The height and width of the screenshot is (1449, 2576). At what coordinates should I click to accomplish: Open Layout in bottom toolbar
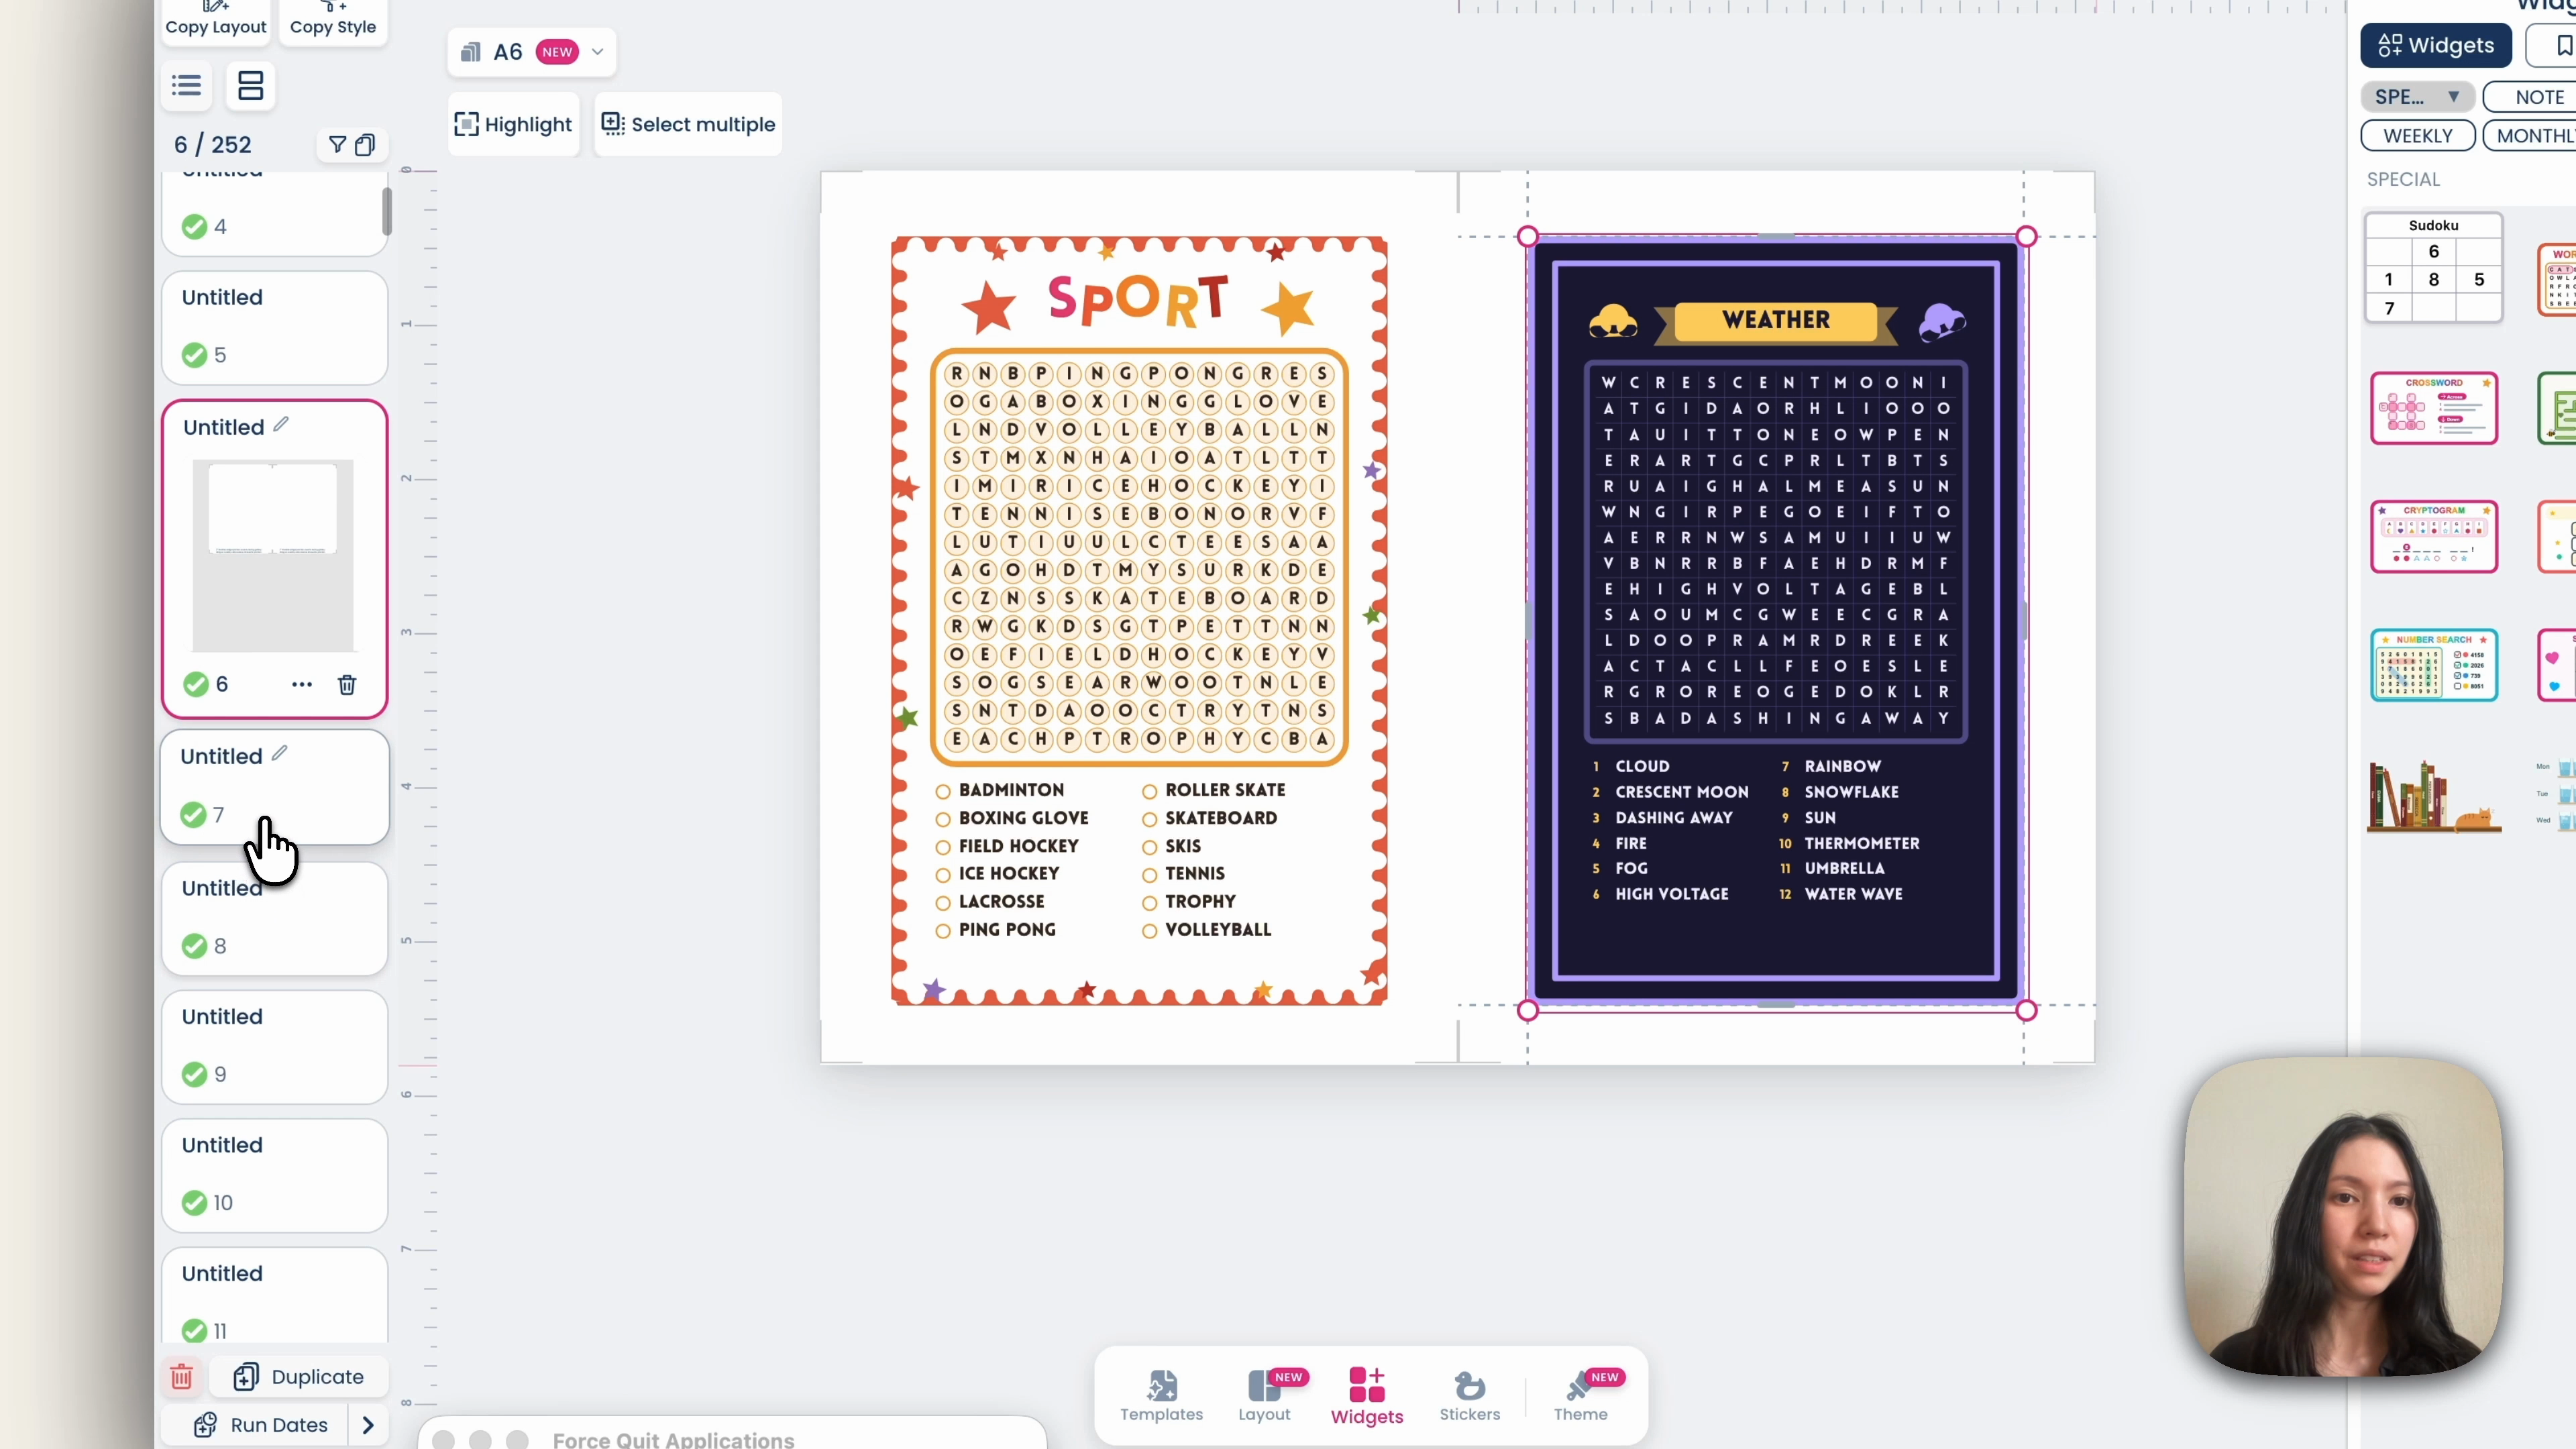(1265, 1396)
